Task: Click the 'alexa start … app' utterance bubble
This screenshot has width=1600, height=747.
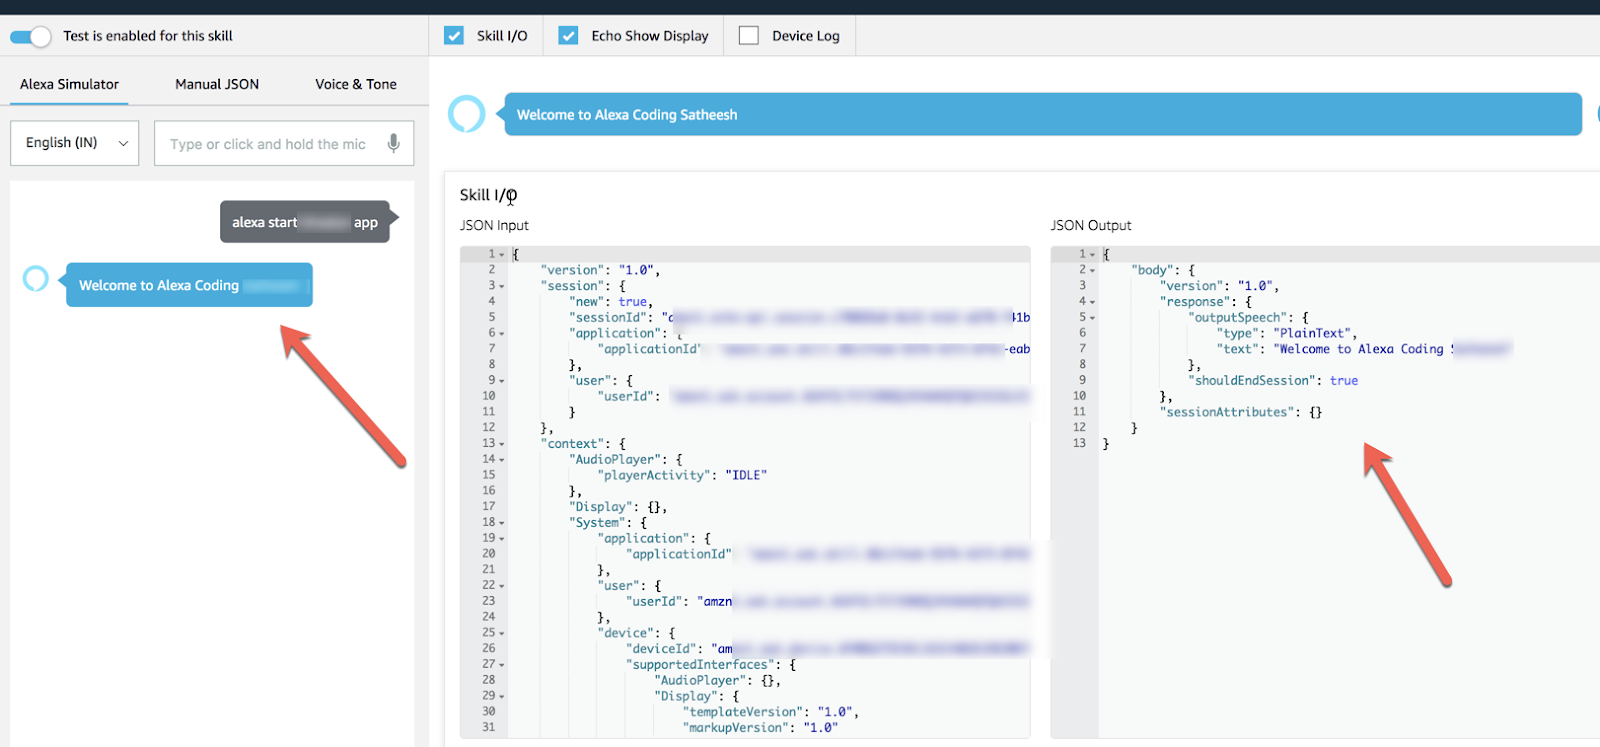Action: click(305, 222)
